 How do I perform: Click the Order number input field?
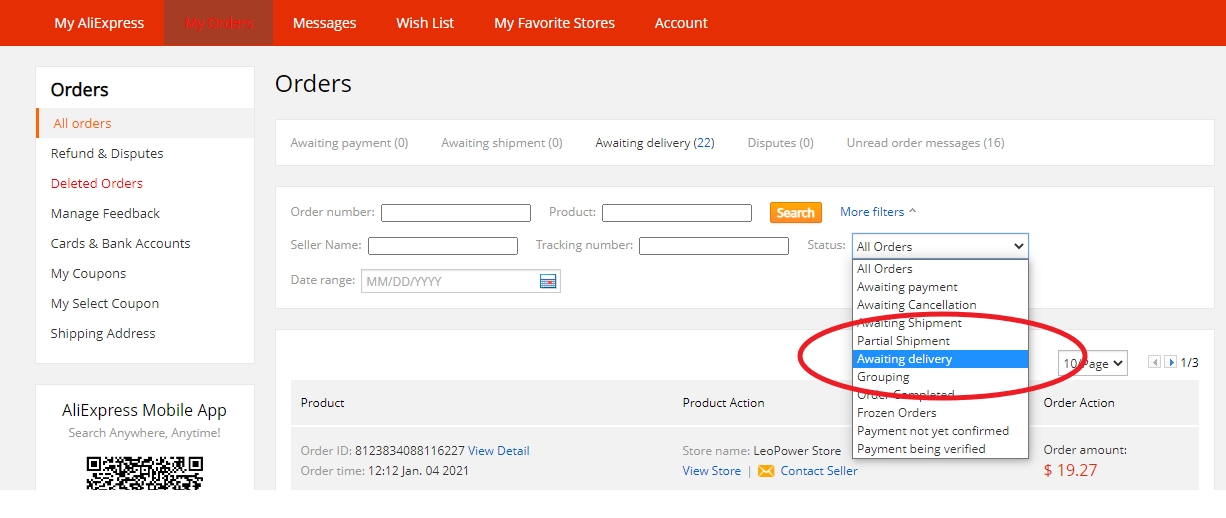(x=456, y=212)
